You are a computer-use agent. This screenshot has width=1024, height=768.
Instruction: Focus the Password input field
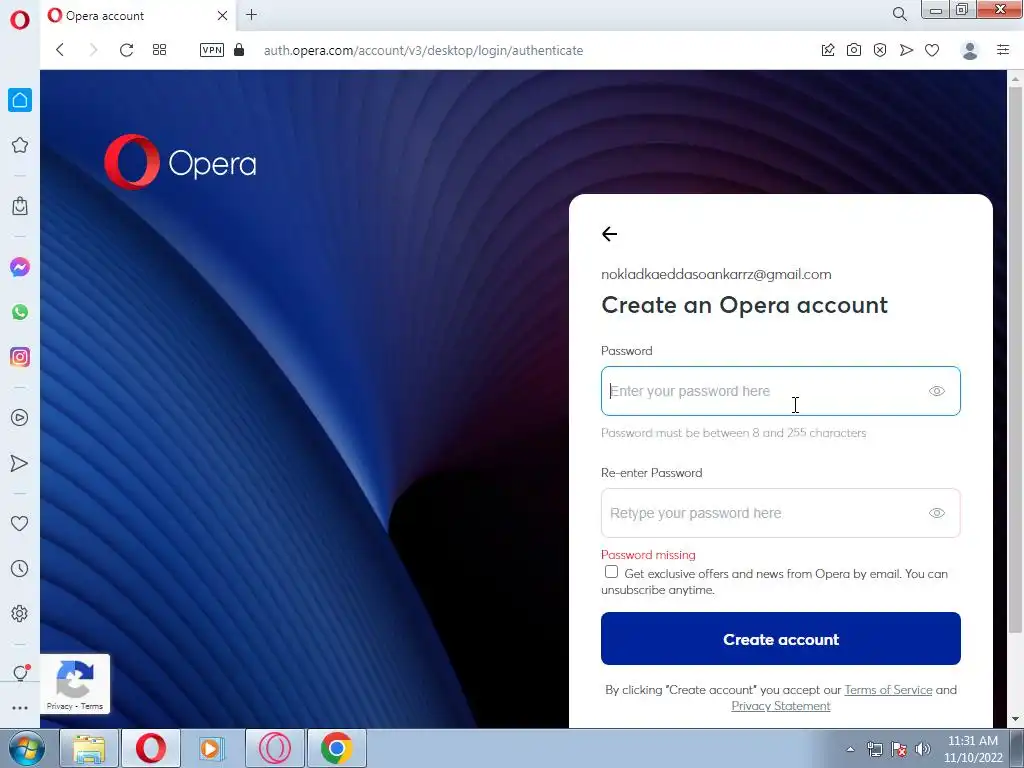click(x=780, y=391)
